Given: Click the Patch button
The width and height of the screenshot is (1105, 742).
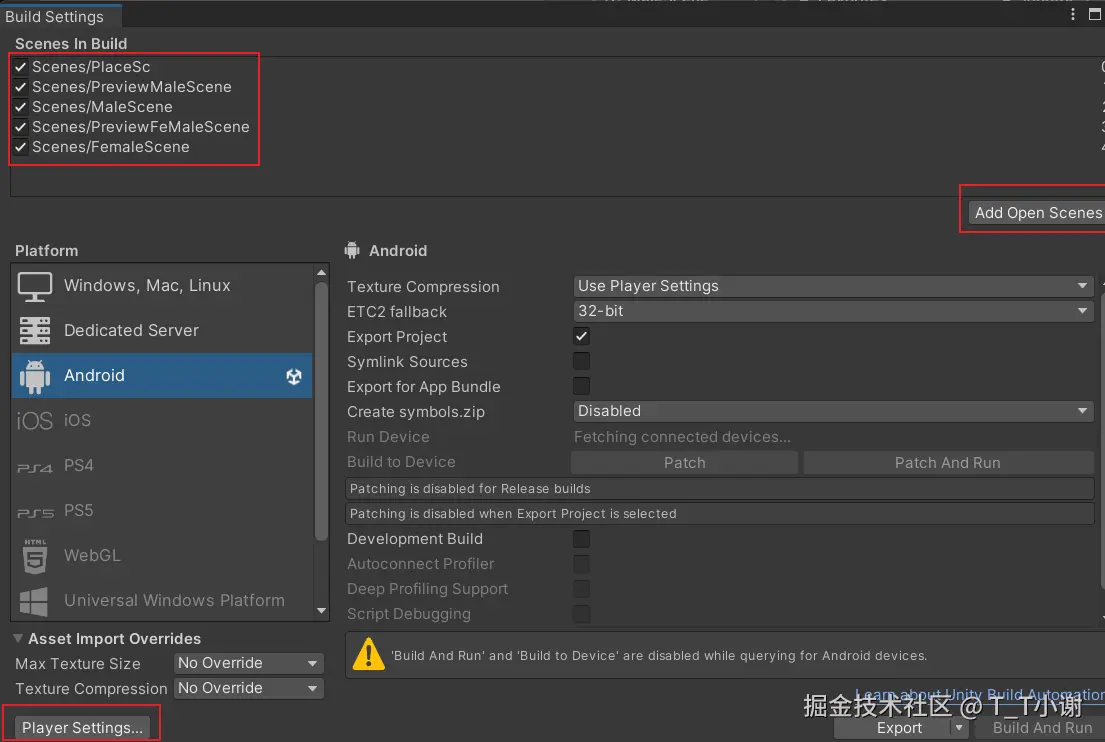Looking at the screenshot, I should tap(684, 462).
